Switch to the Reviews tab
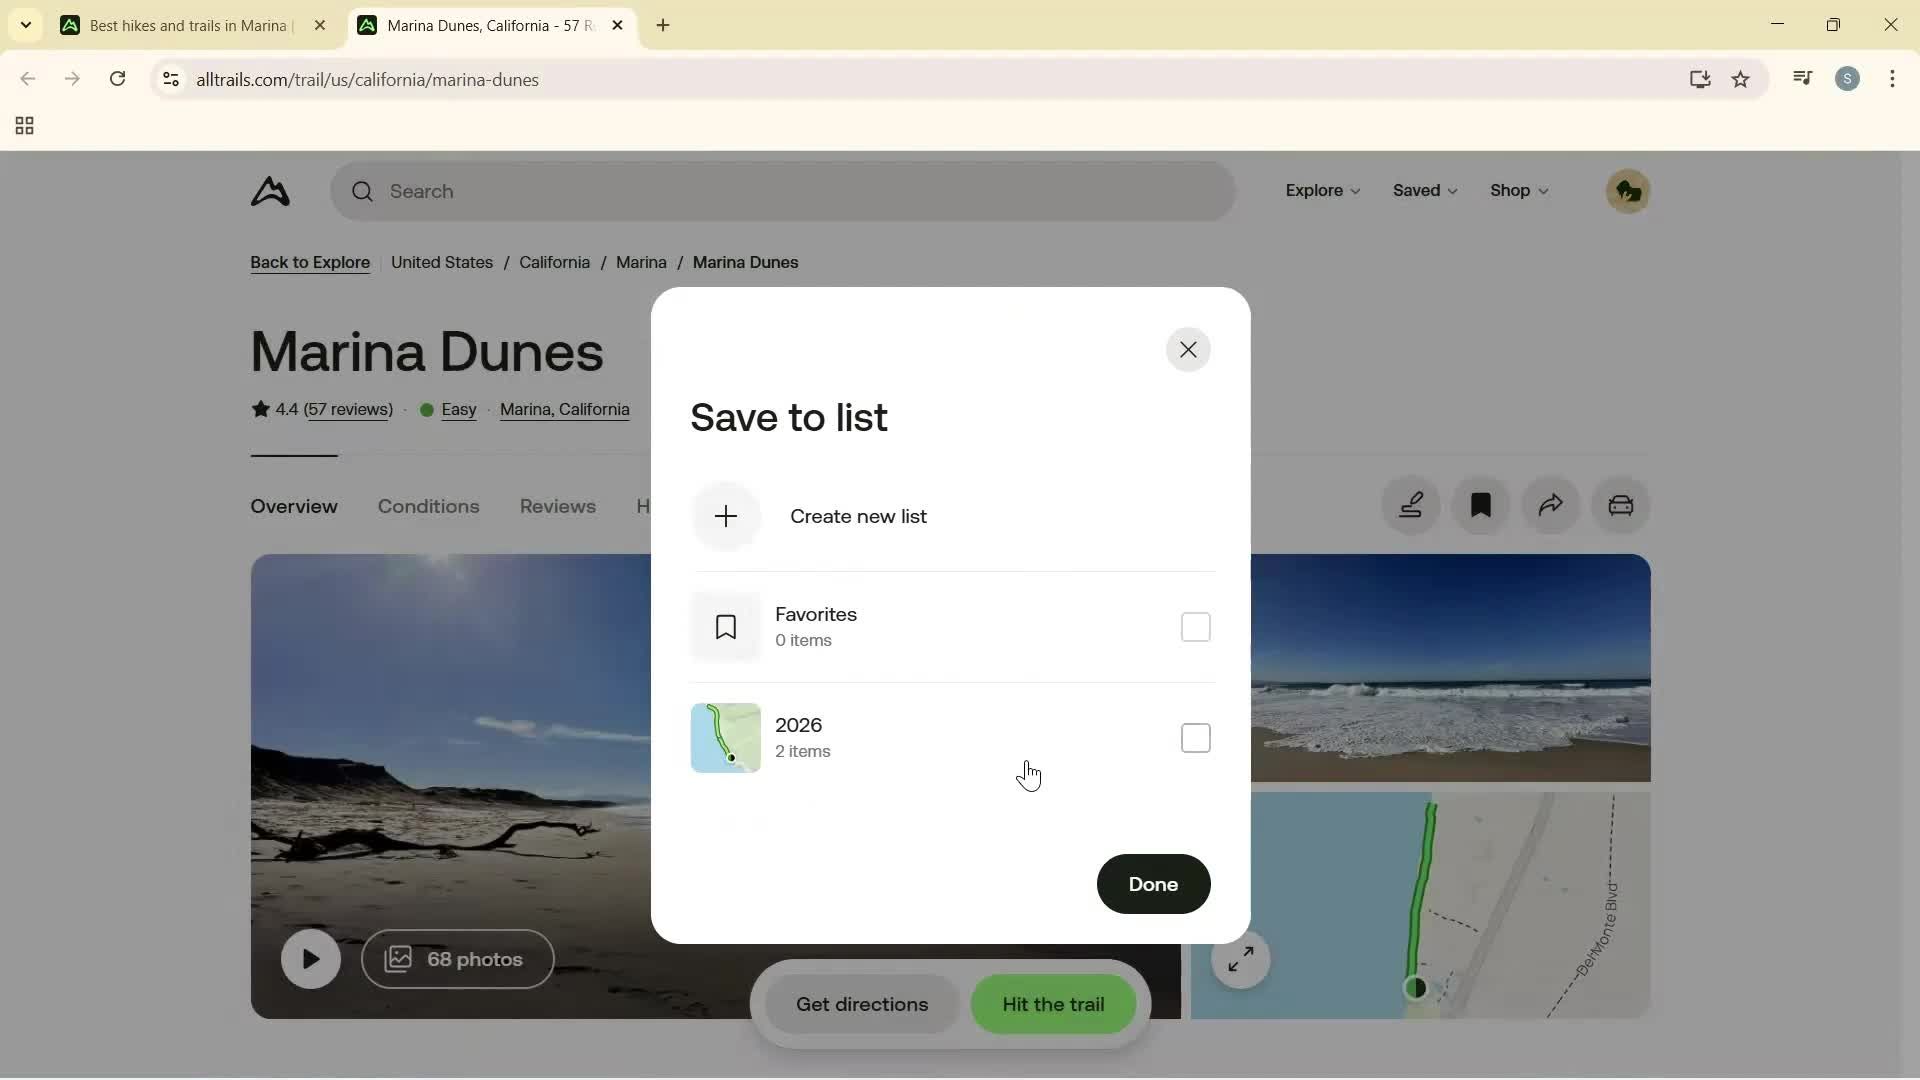 click(x=557, y=507)
